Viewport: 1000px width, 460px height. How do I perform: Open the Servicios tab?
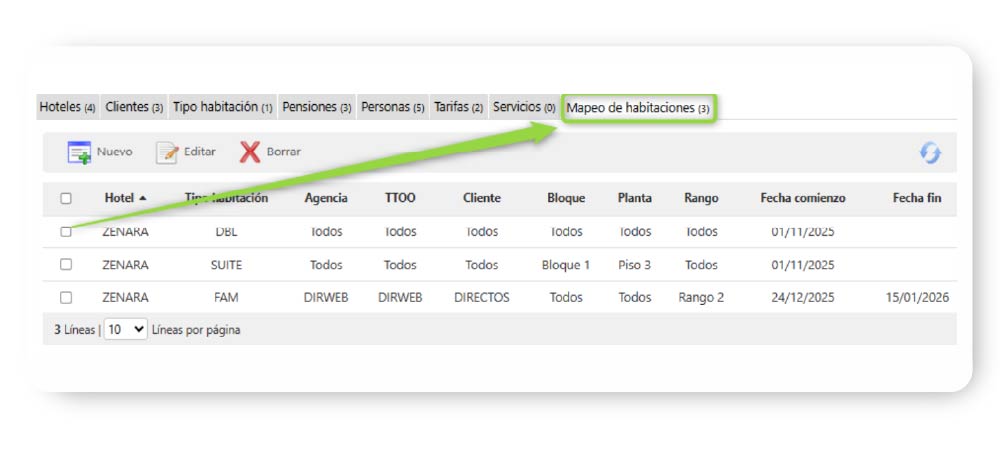coord(523,107)
